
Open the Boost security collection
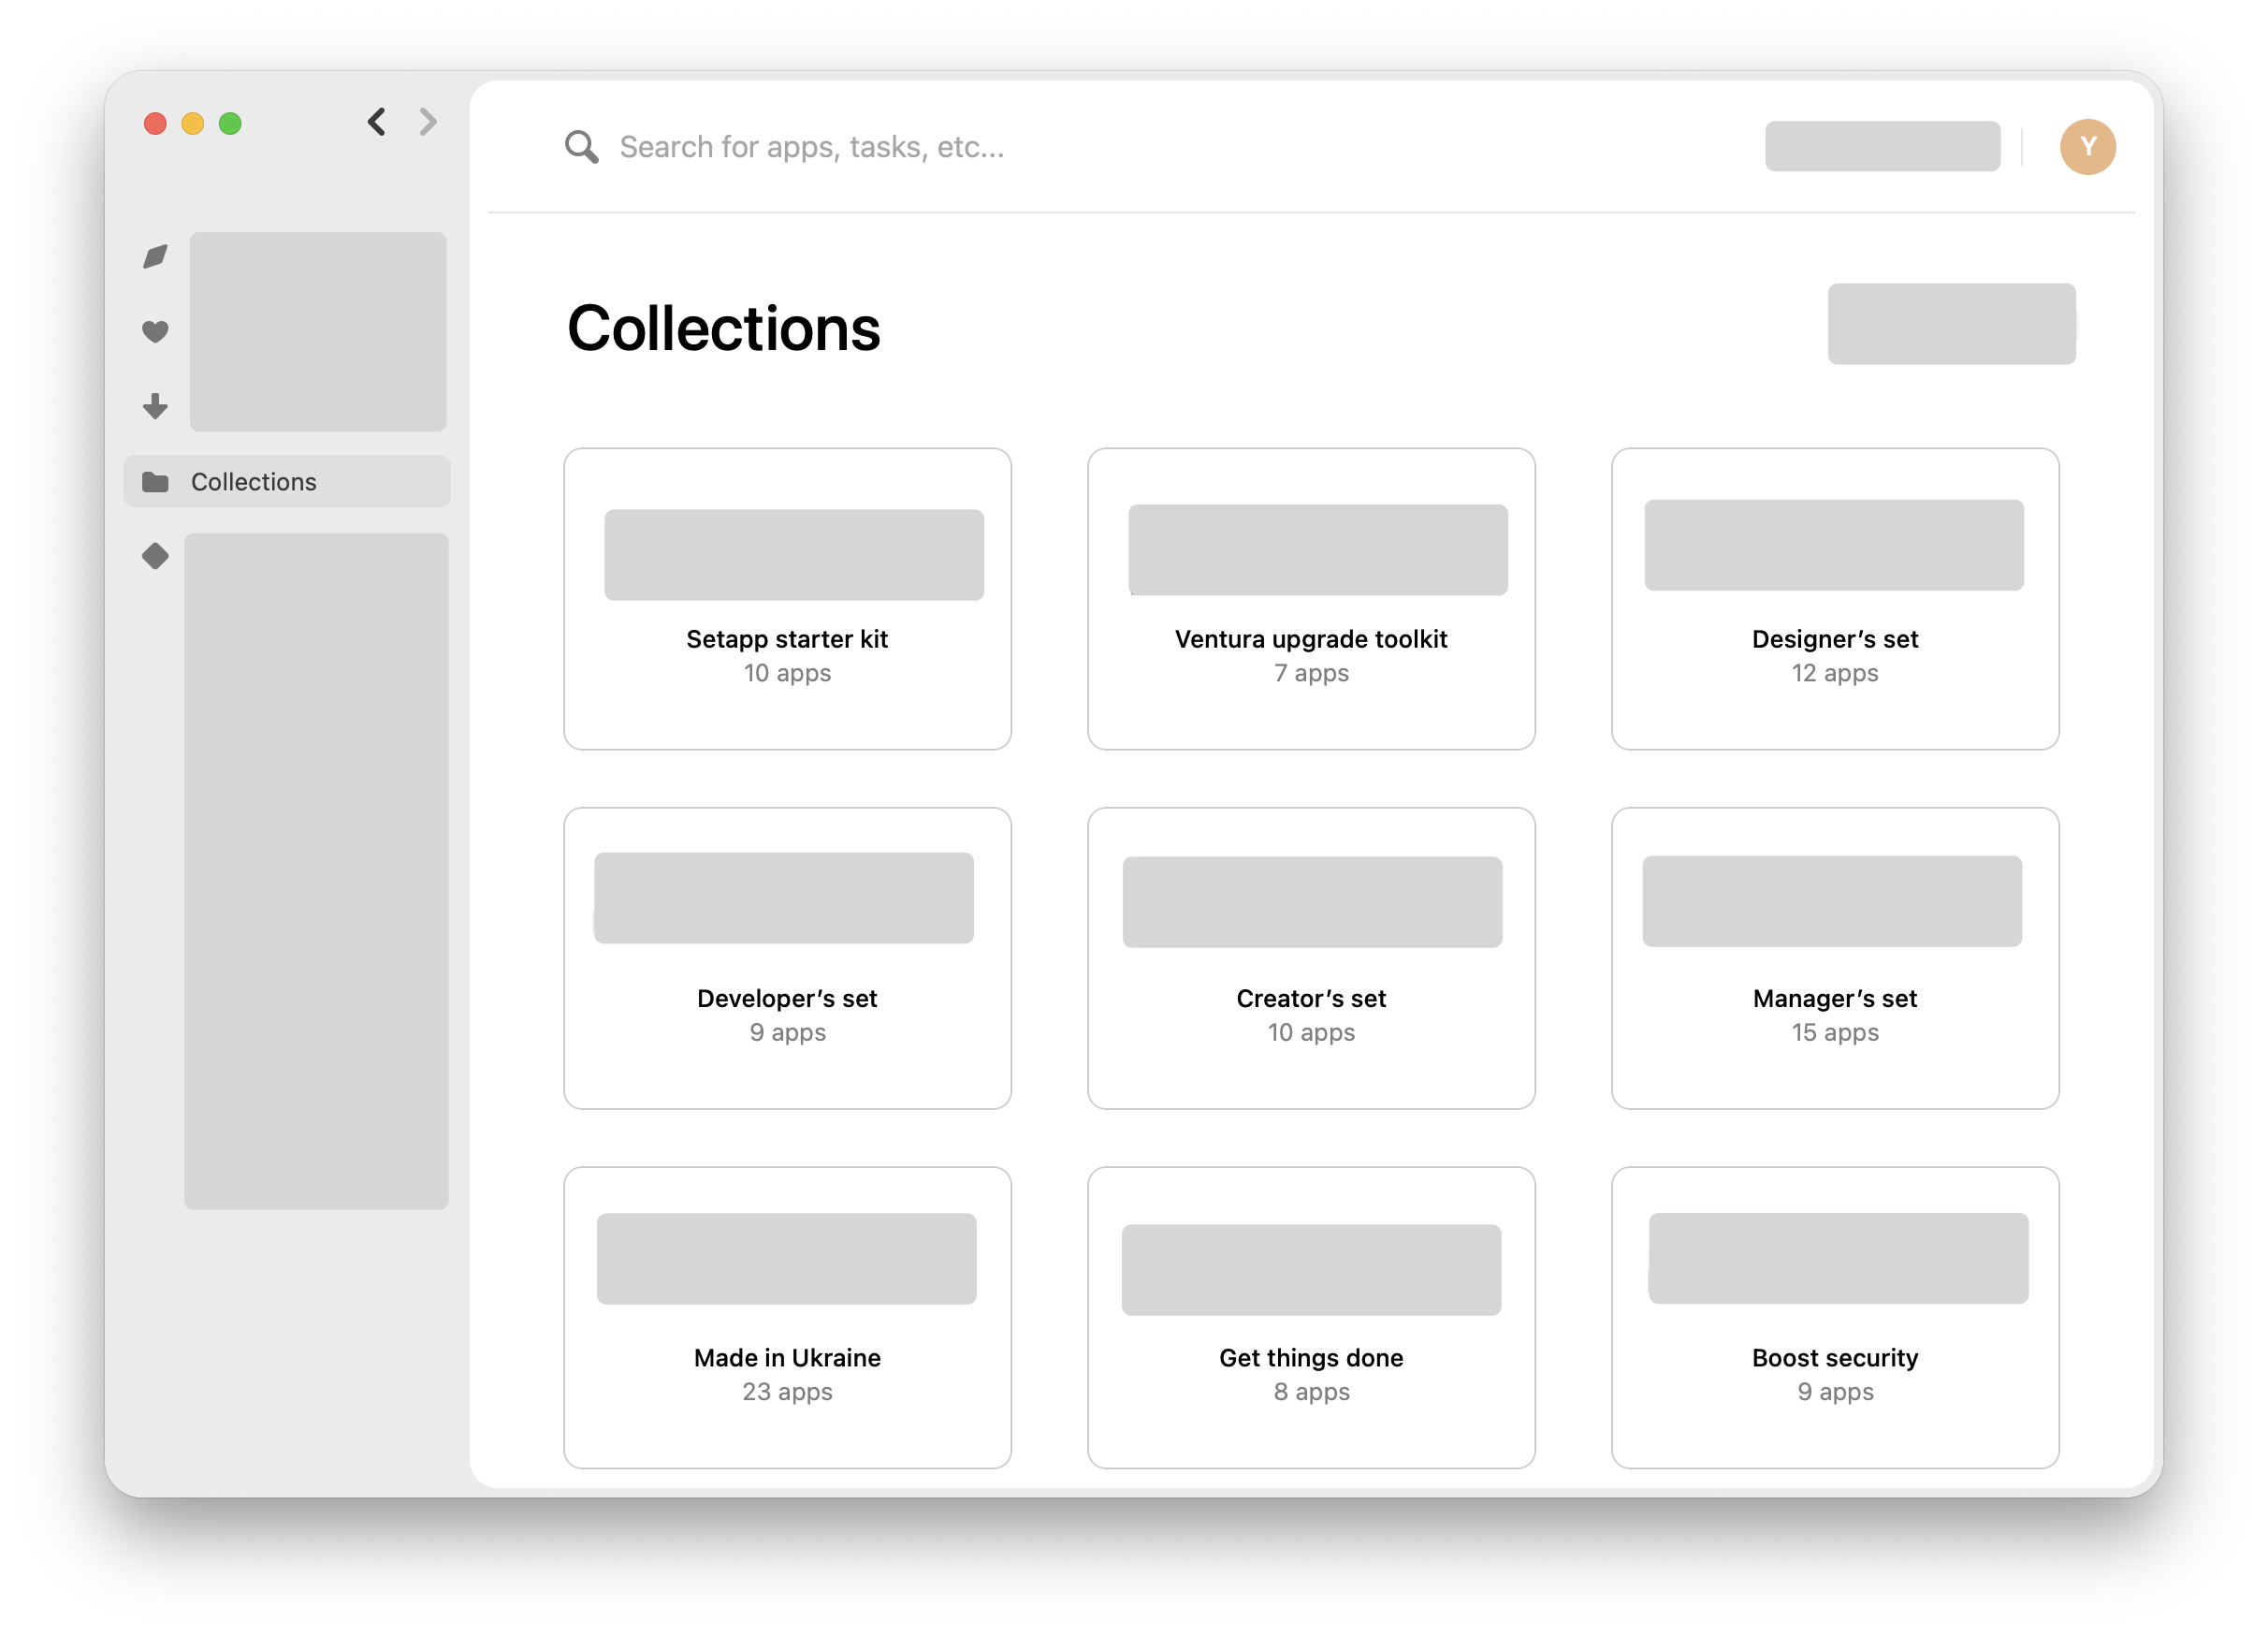[1835, 1317]
